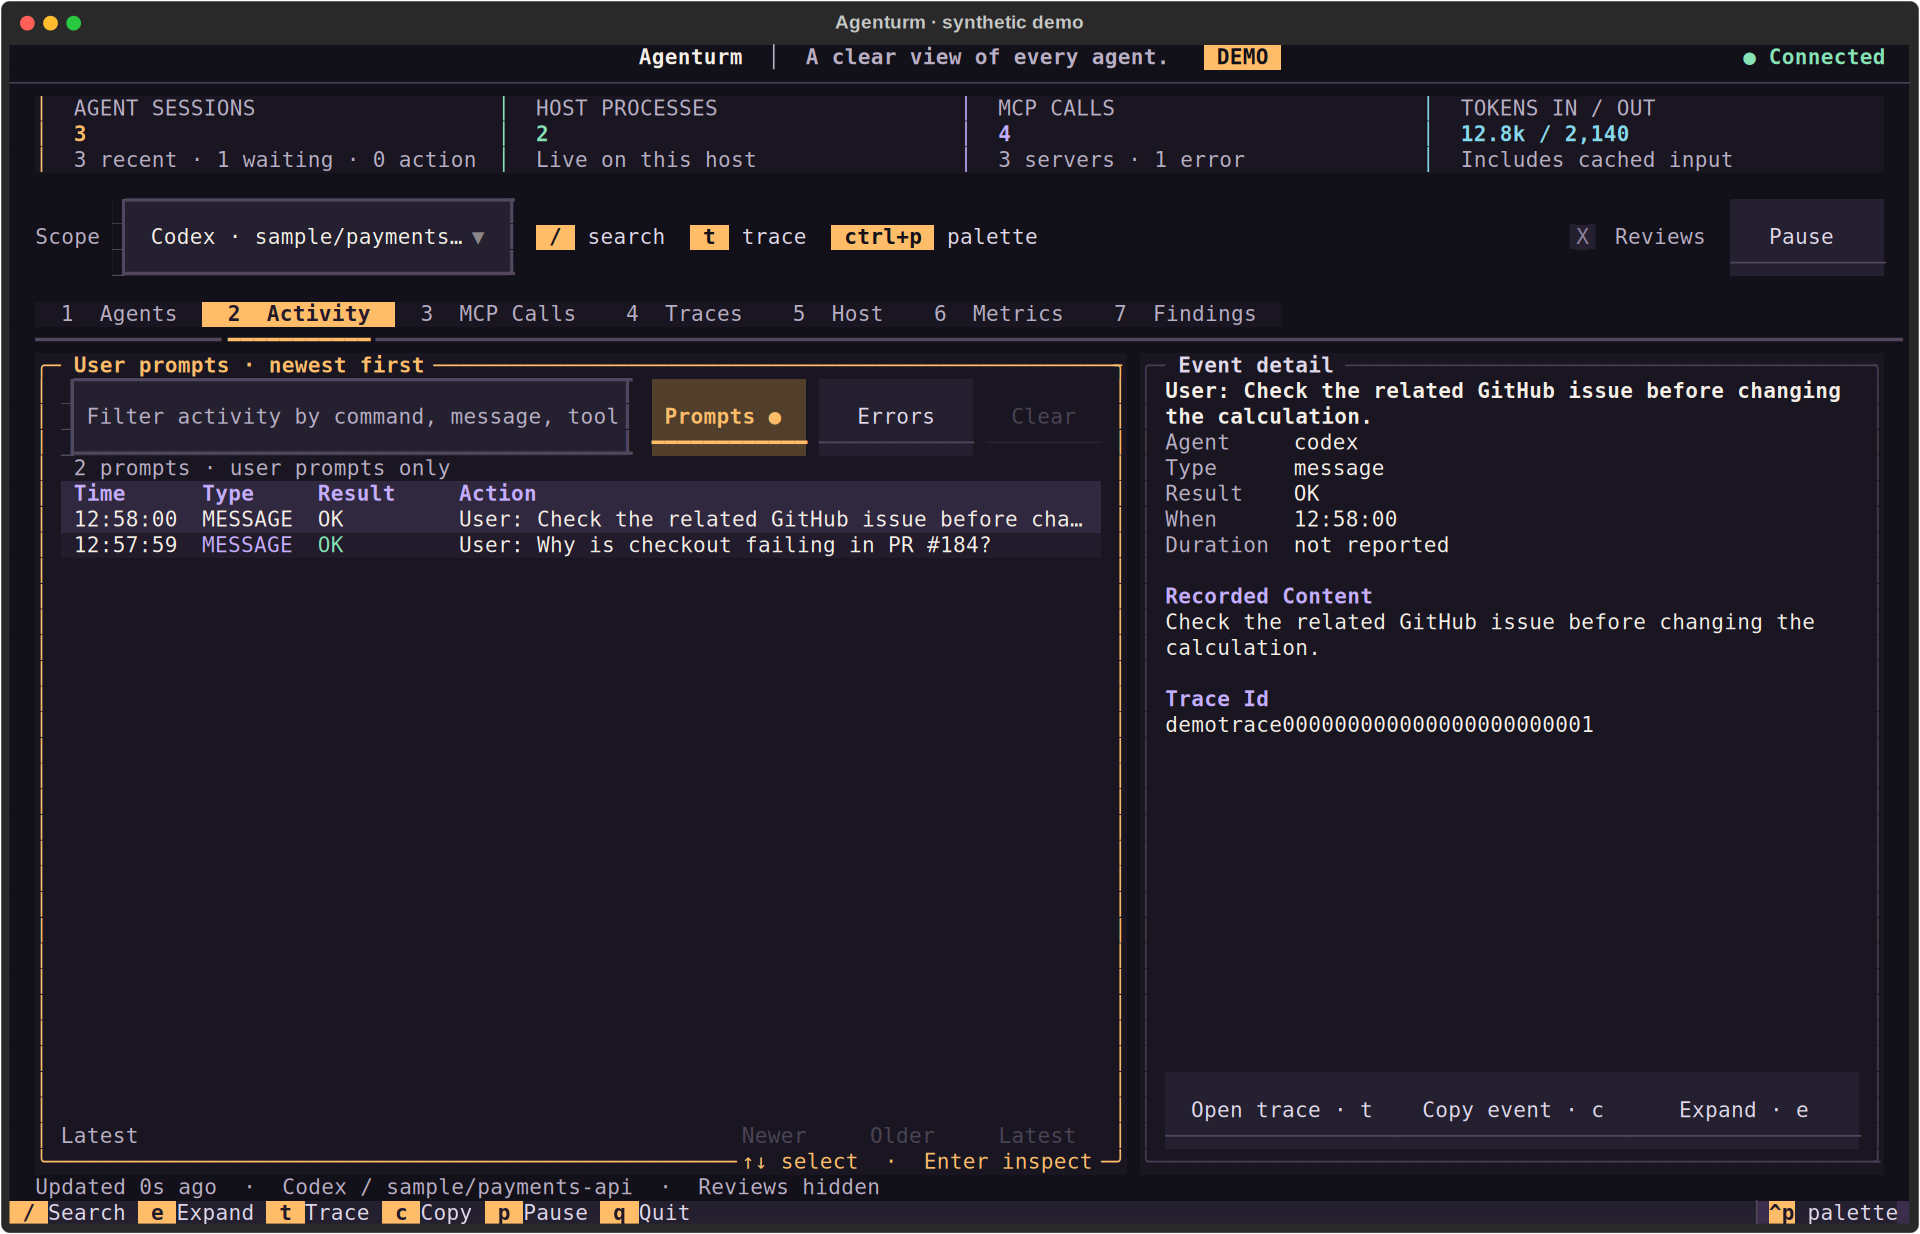
Task: Click the 12.8k / 2,140 token value
Action: tap(1544, 134)
